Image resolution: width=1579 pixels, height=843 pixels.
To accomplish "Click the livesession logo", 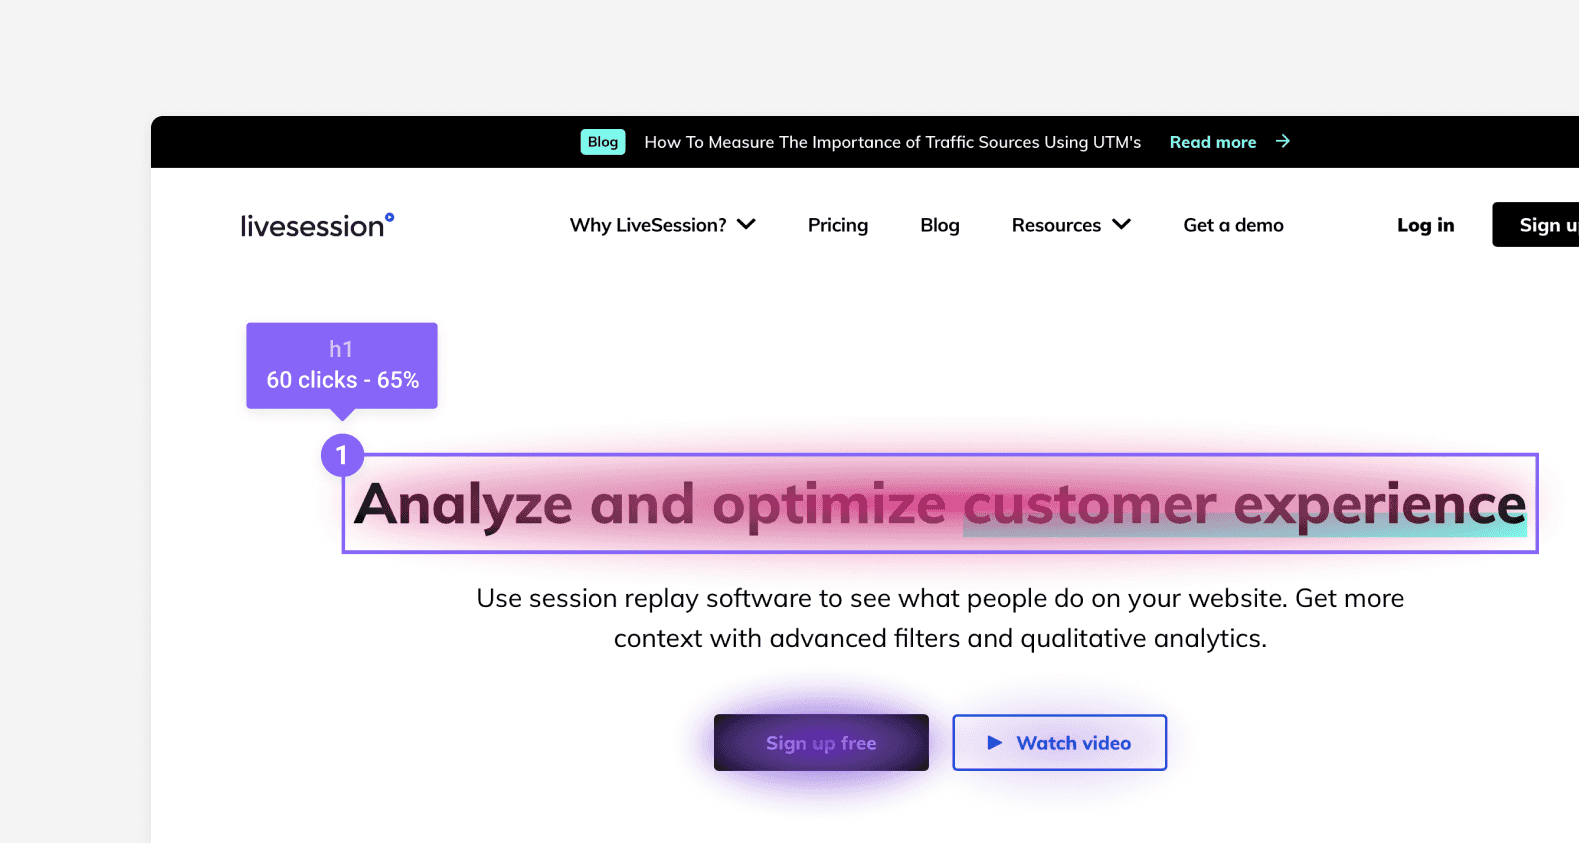I will (312, 226).
